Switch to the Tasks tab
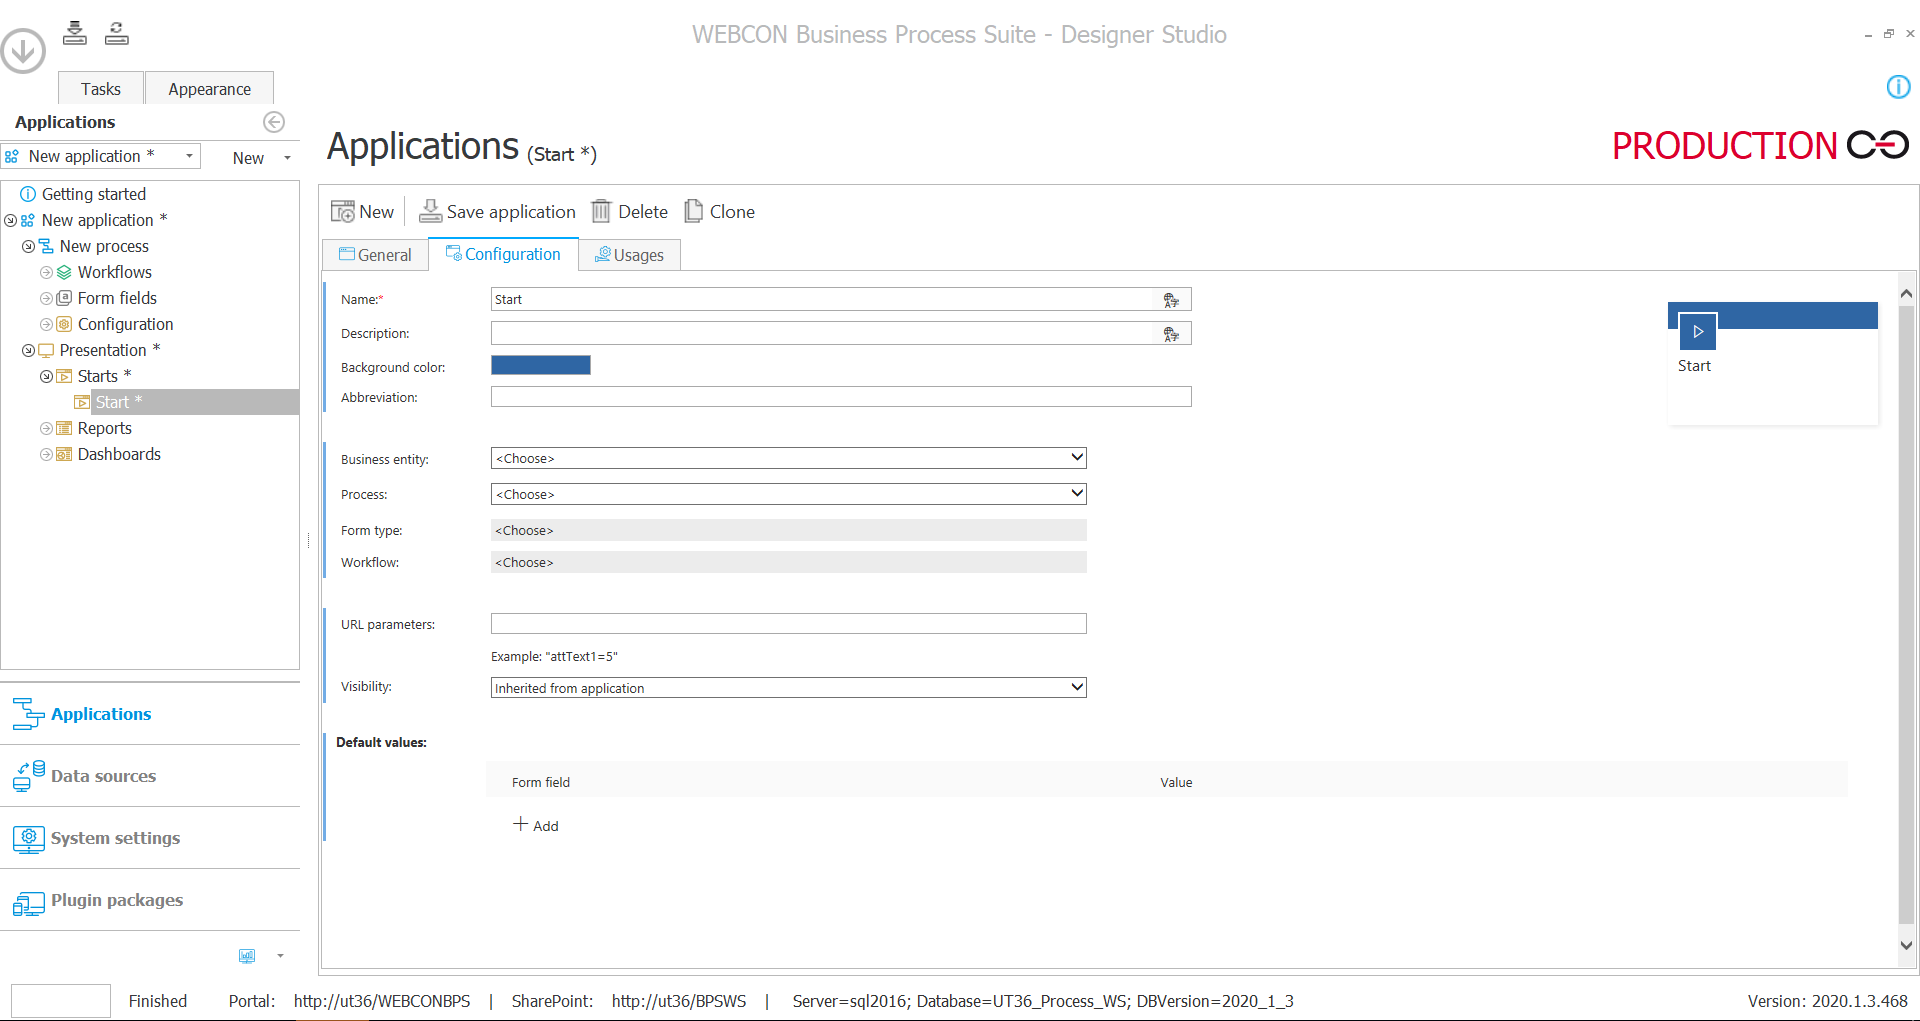Viewport: 1920px width, 1021px height. (101, 89)
